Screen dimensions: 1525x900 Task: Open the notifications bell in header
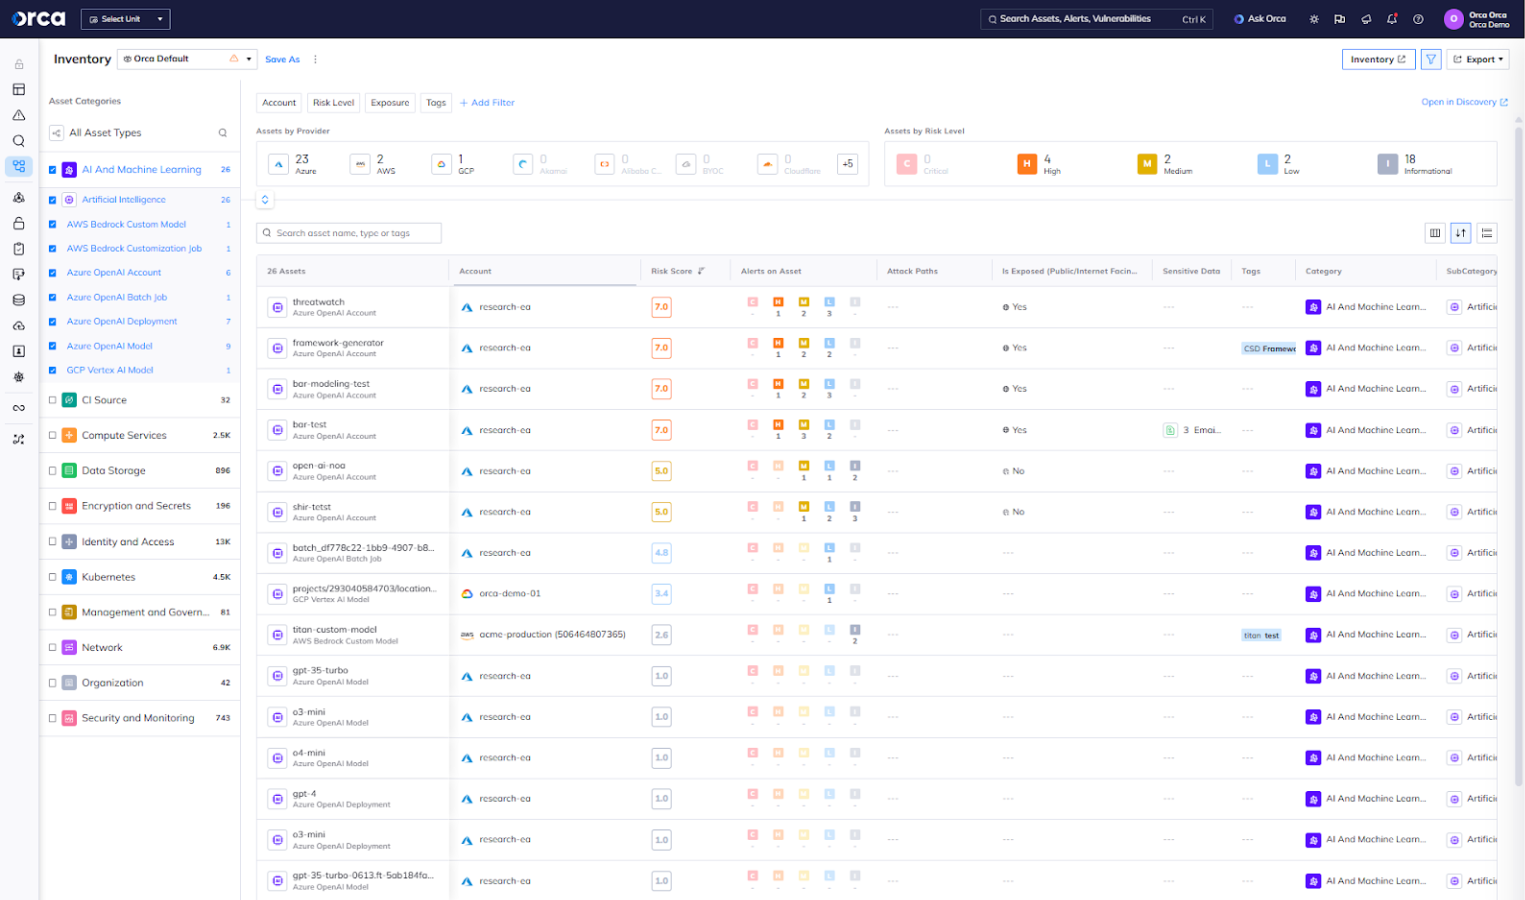(1392, 19)
